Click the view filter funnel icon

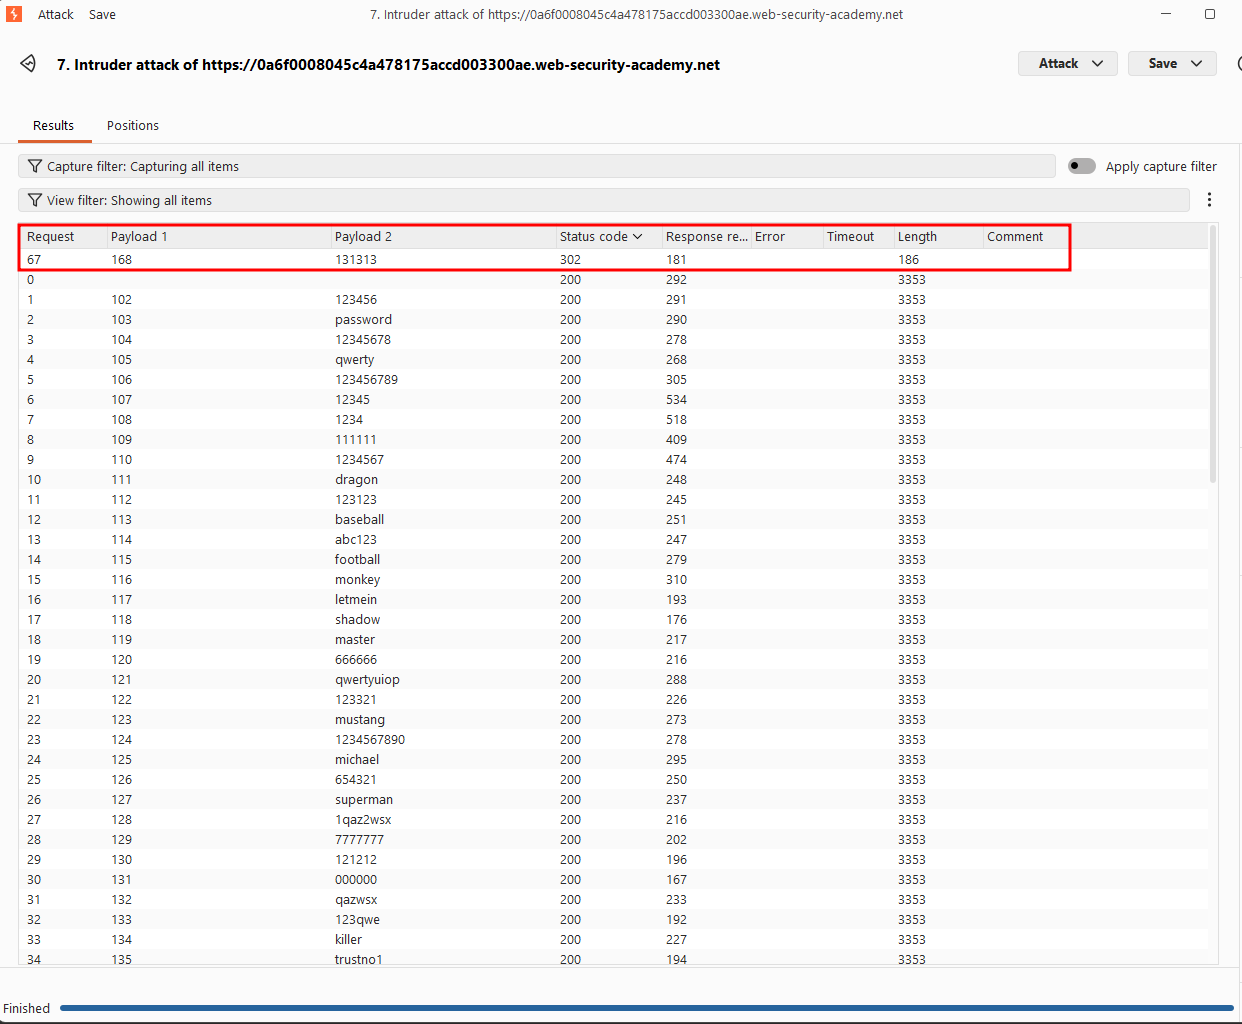point(35,200)
